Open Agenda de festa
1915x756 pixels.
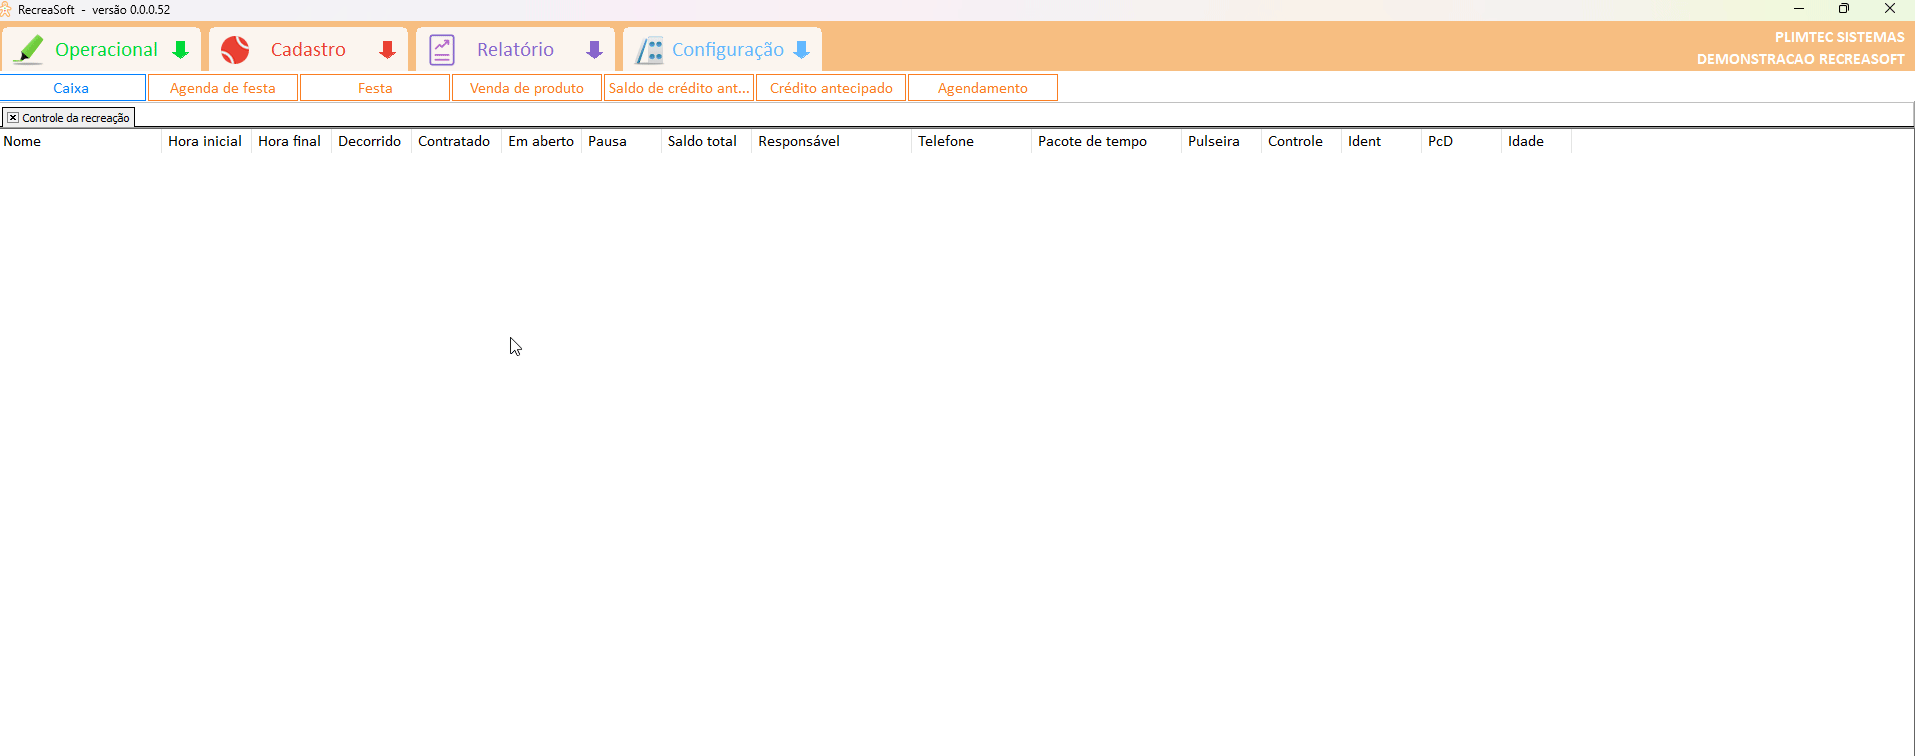pyautogui.click(x=223, y=88)
